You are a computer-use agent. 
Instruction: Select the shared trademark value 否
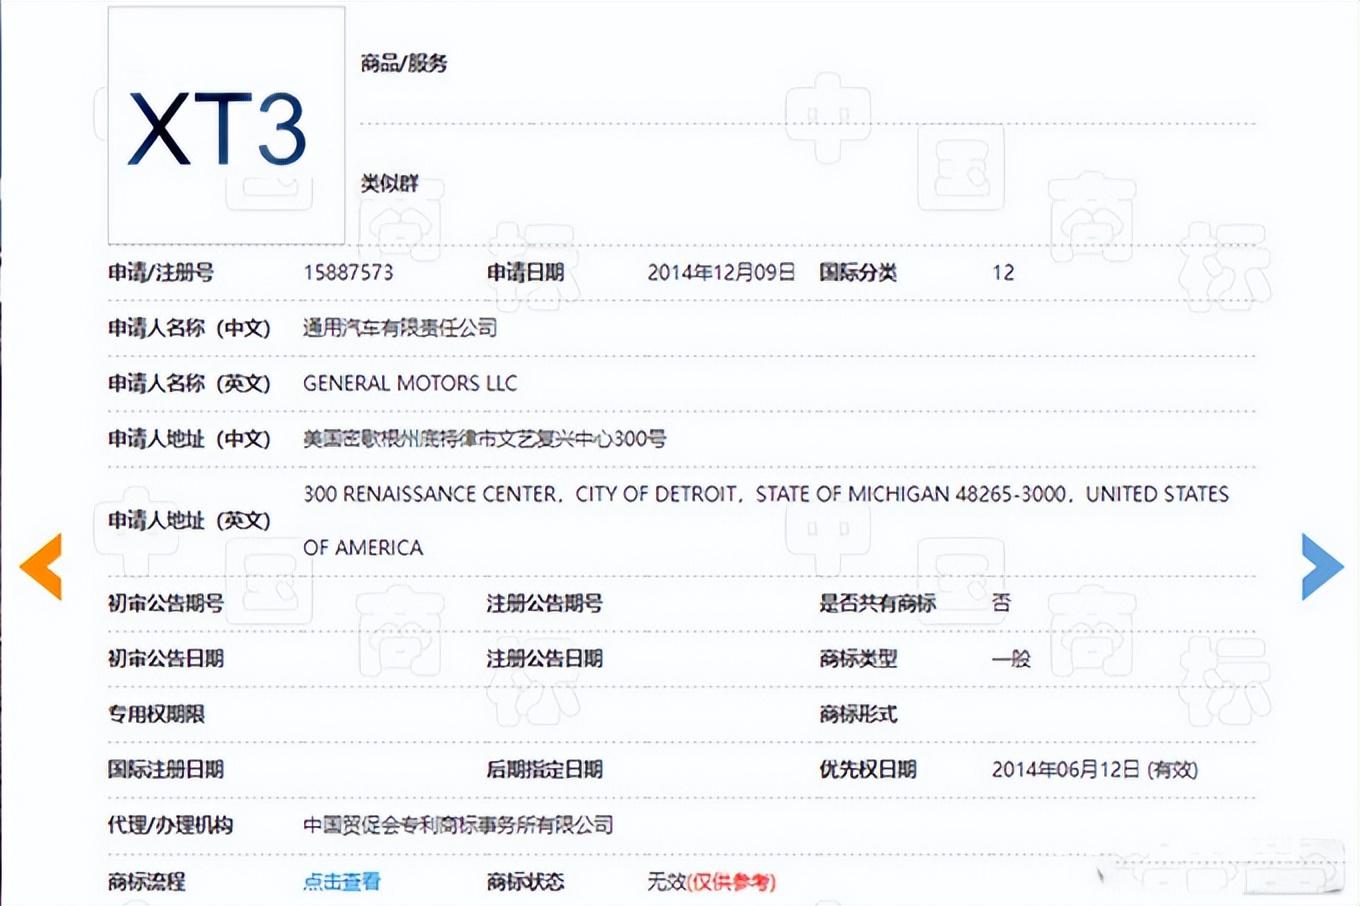(1001, 603)
